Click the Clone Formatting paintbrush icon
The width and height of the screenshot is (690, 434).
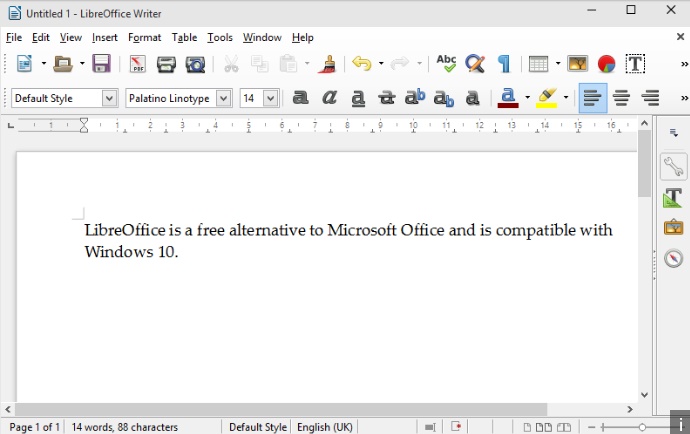tap(327, 64)
